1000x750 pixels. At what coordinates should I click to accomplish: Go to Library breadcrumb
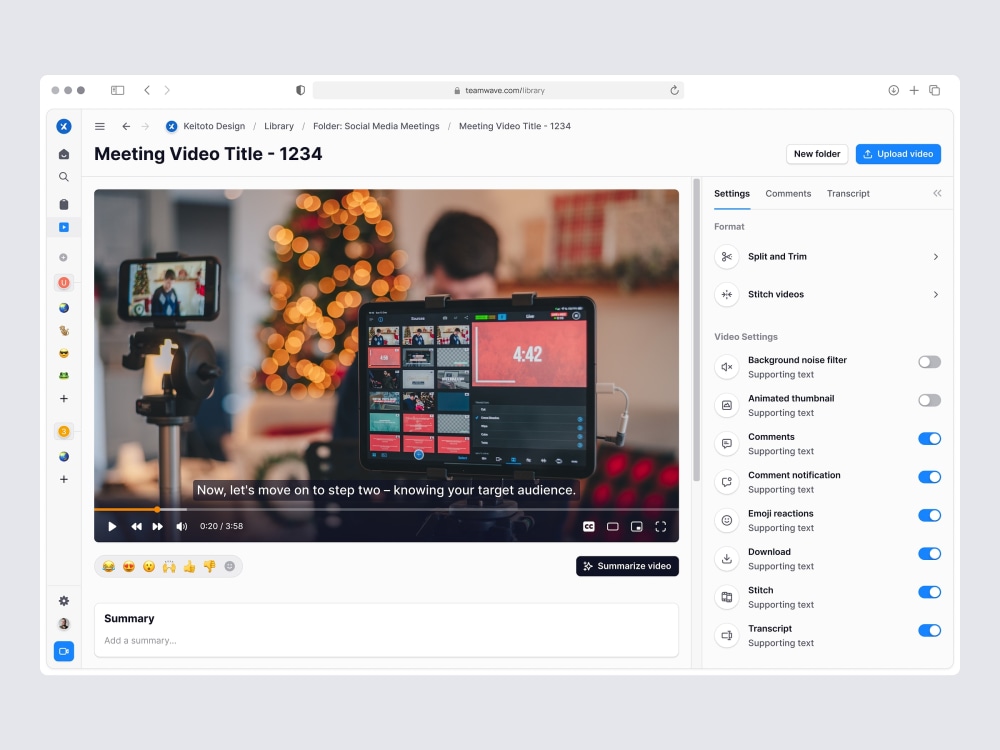click(279, 126)
